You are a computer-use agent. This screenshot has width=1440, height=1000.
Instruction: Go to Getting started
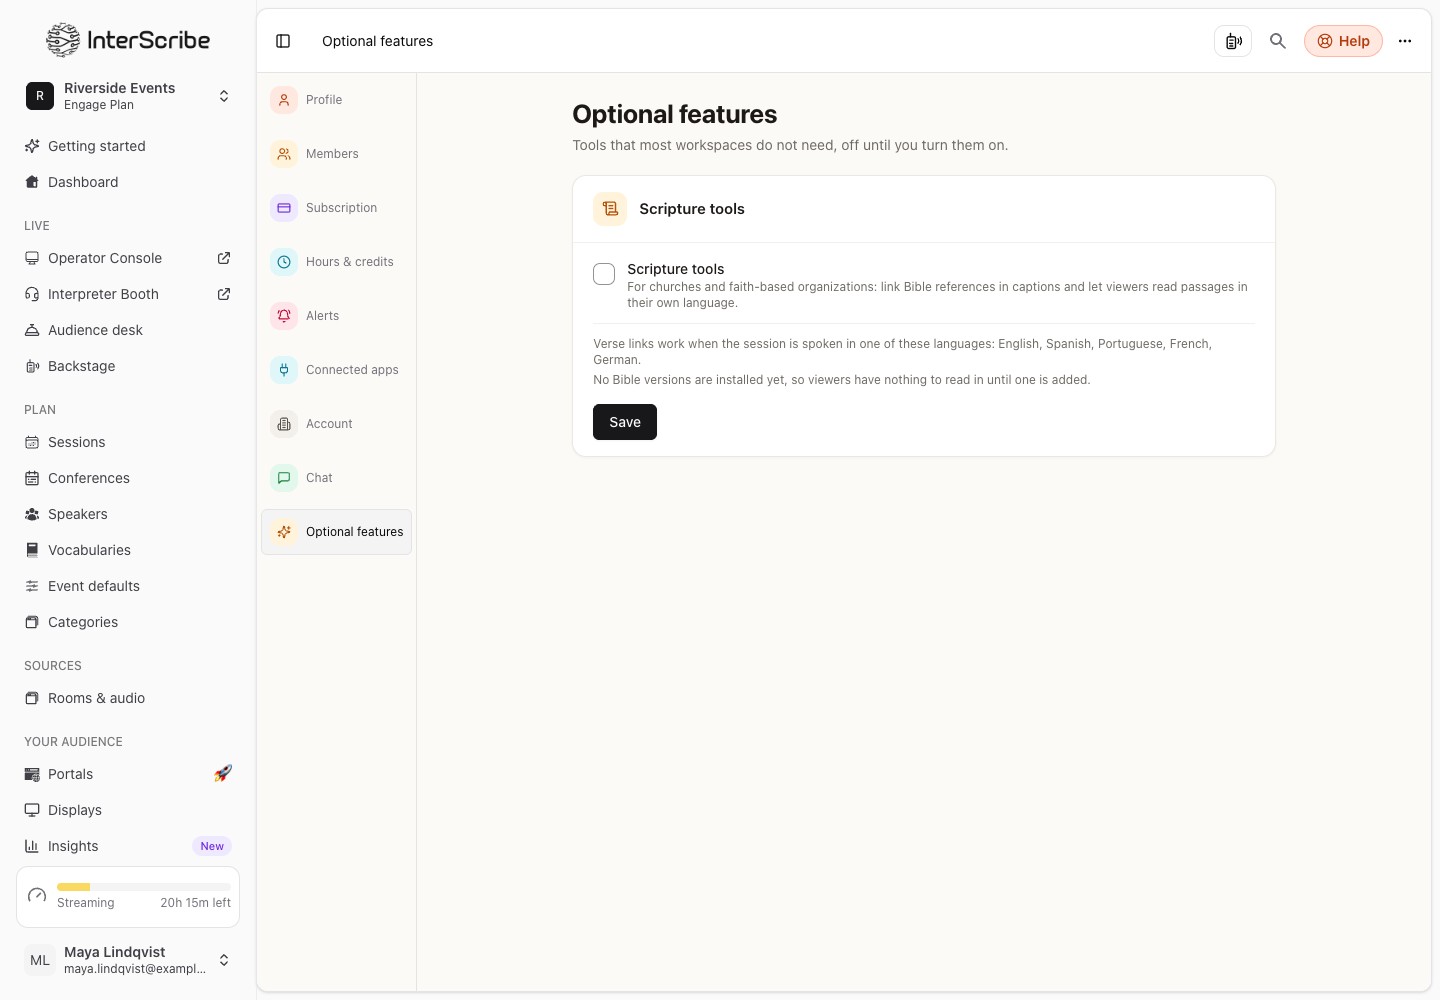pos(128,146)
